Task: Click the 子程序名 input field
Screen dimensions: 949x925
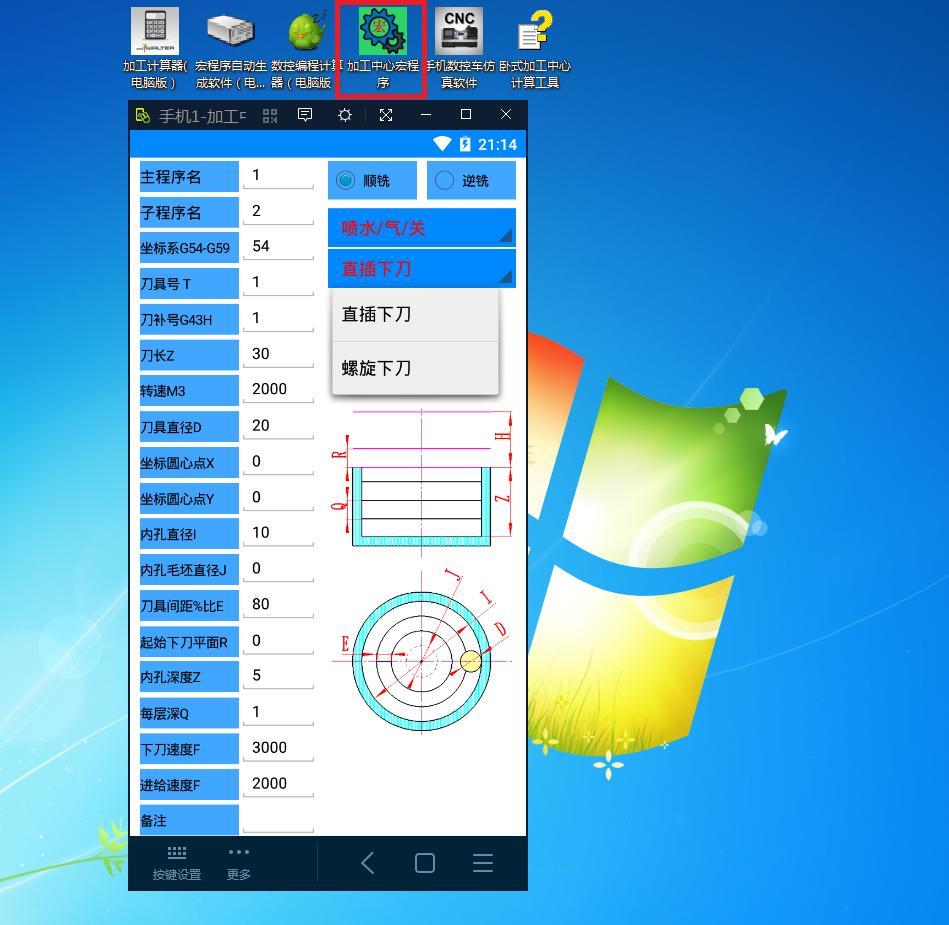Action: pyautogui.click(x=278, y=211)
